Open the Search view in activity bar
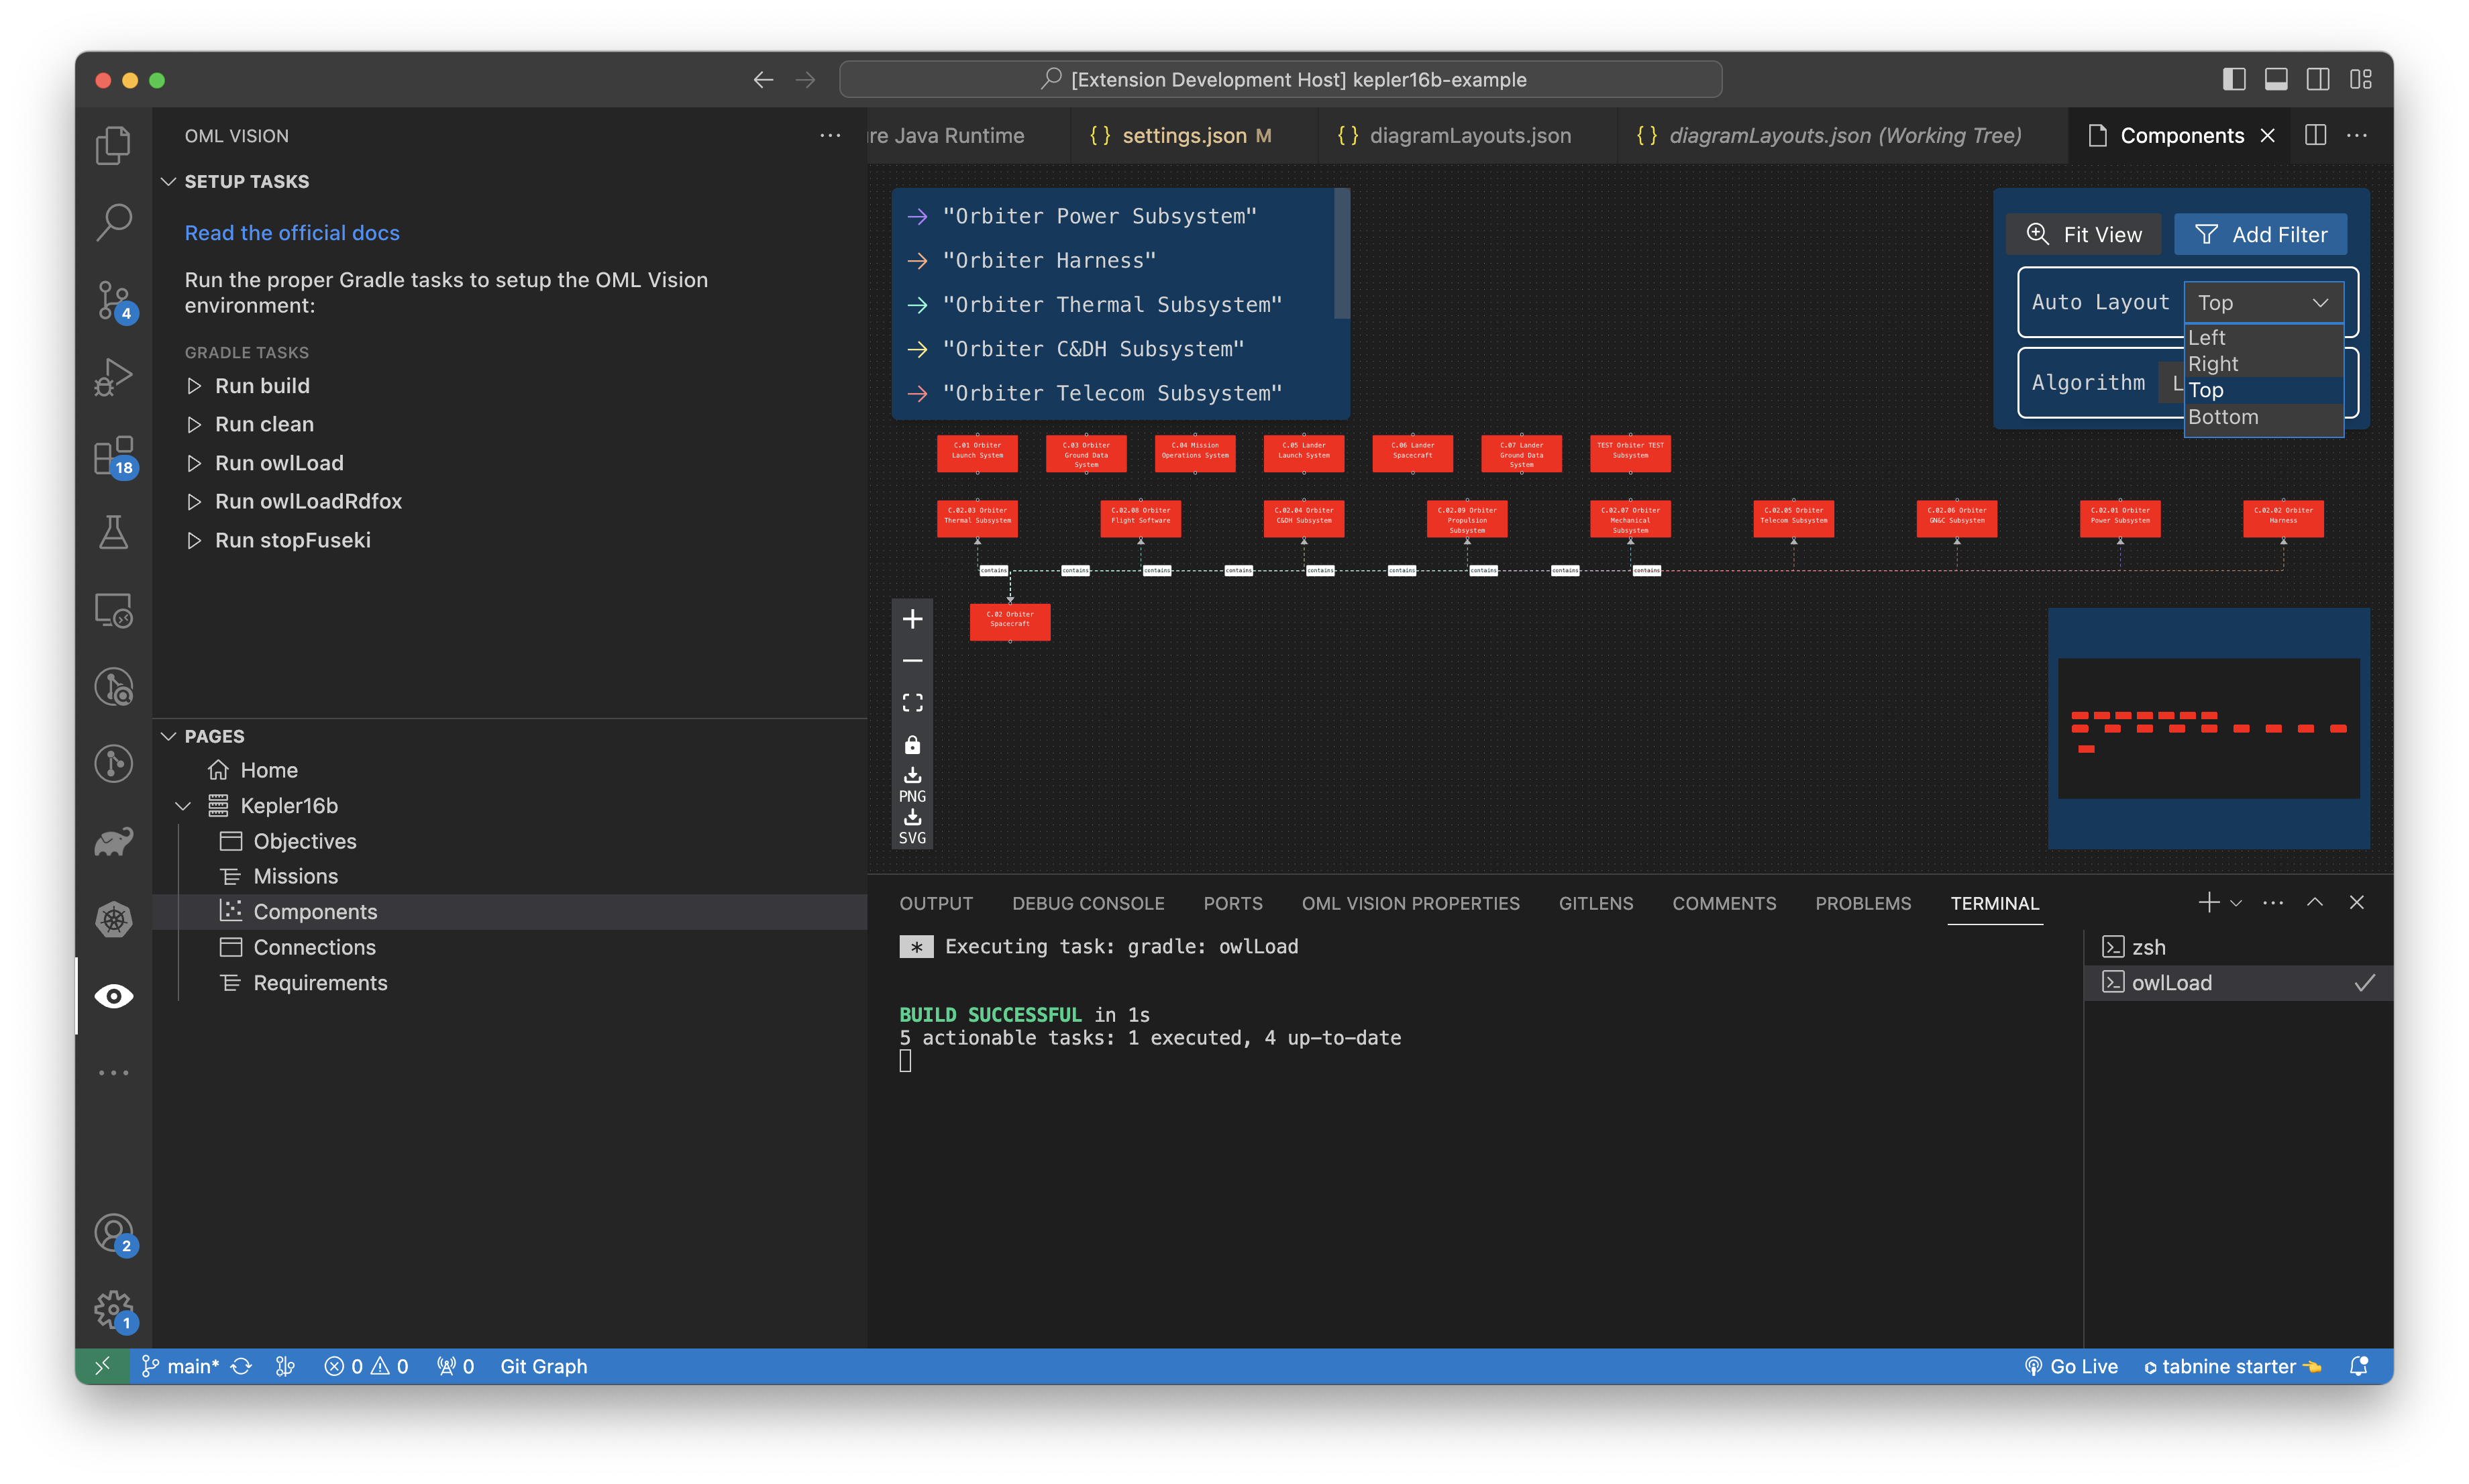This screenshot has height=1484, width=2469. 113,222
